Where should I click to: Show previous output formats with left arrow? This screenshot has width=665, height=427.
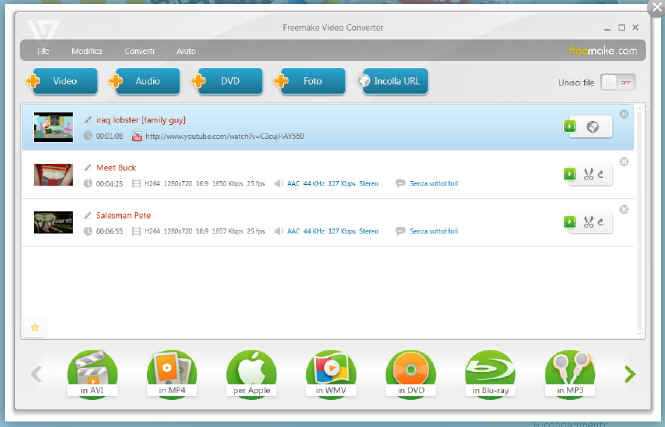36,374
